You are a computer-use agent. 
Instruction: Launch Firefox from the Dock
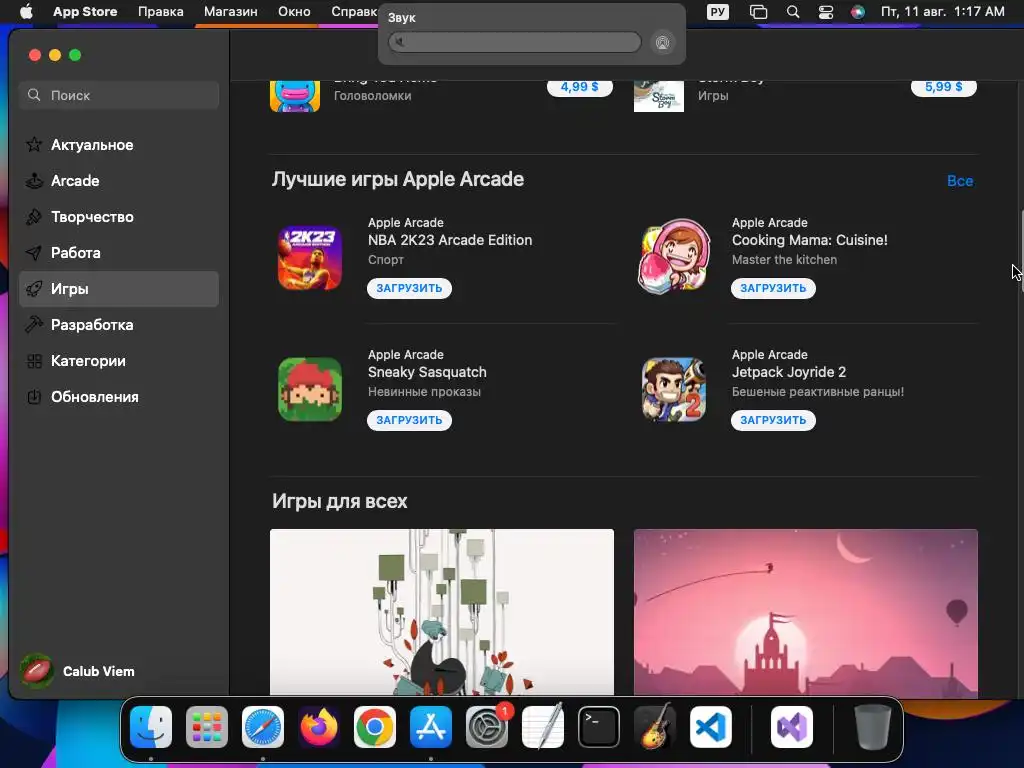point(319,727)
